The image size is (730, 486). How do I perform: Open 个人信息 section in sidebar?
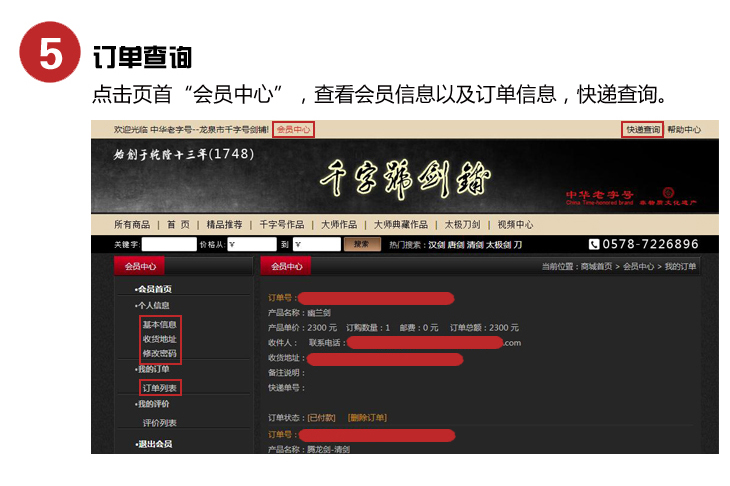coord(152,305)
